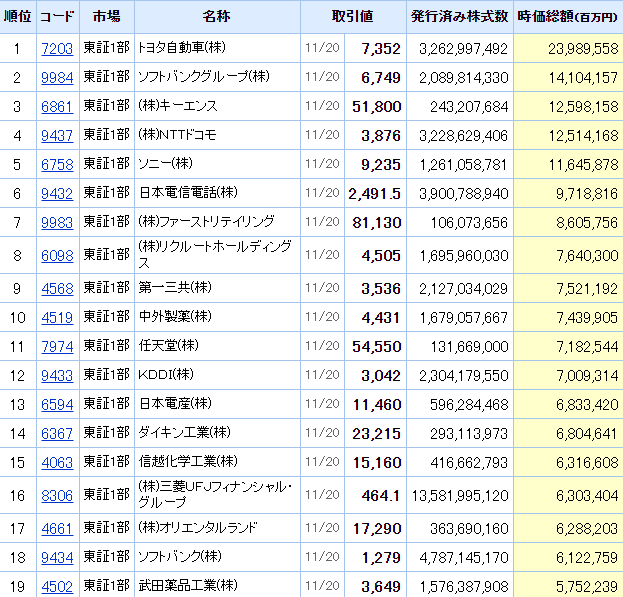Screen dimensions: 623x597
Task: Open stock code 7974 link
Action: click(x=57, y=346)
